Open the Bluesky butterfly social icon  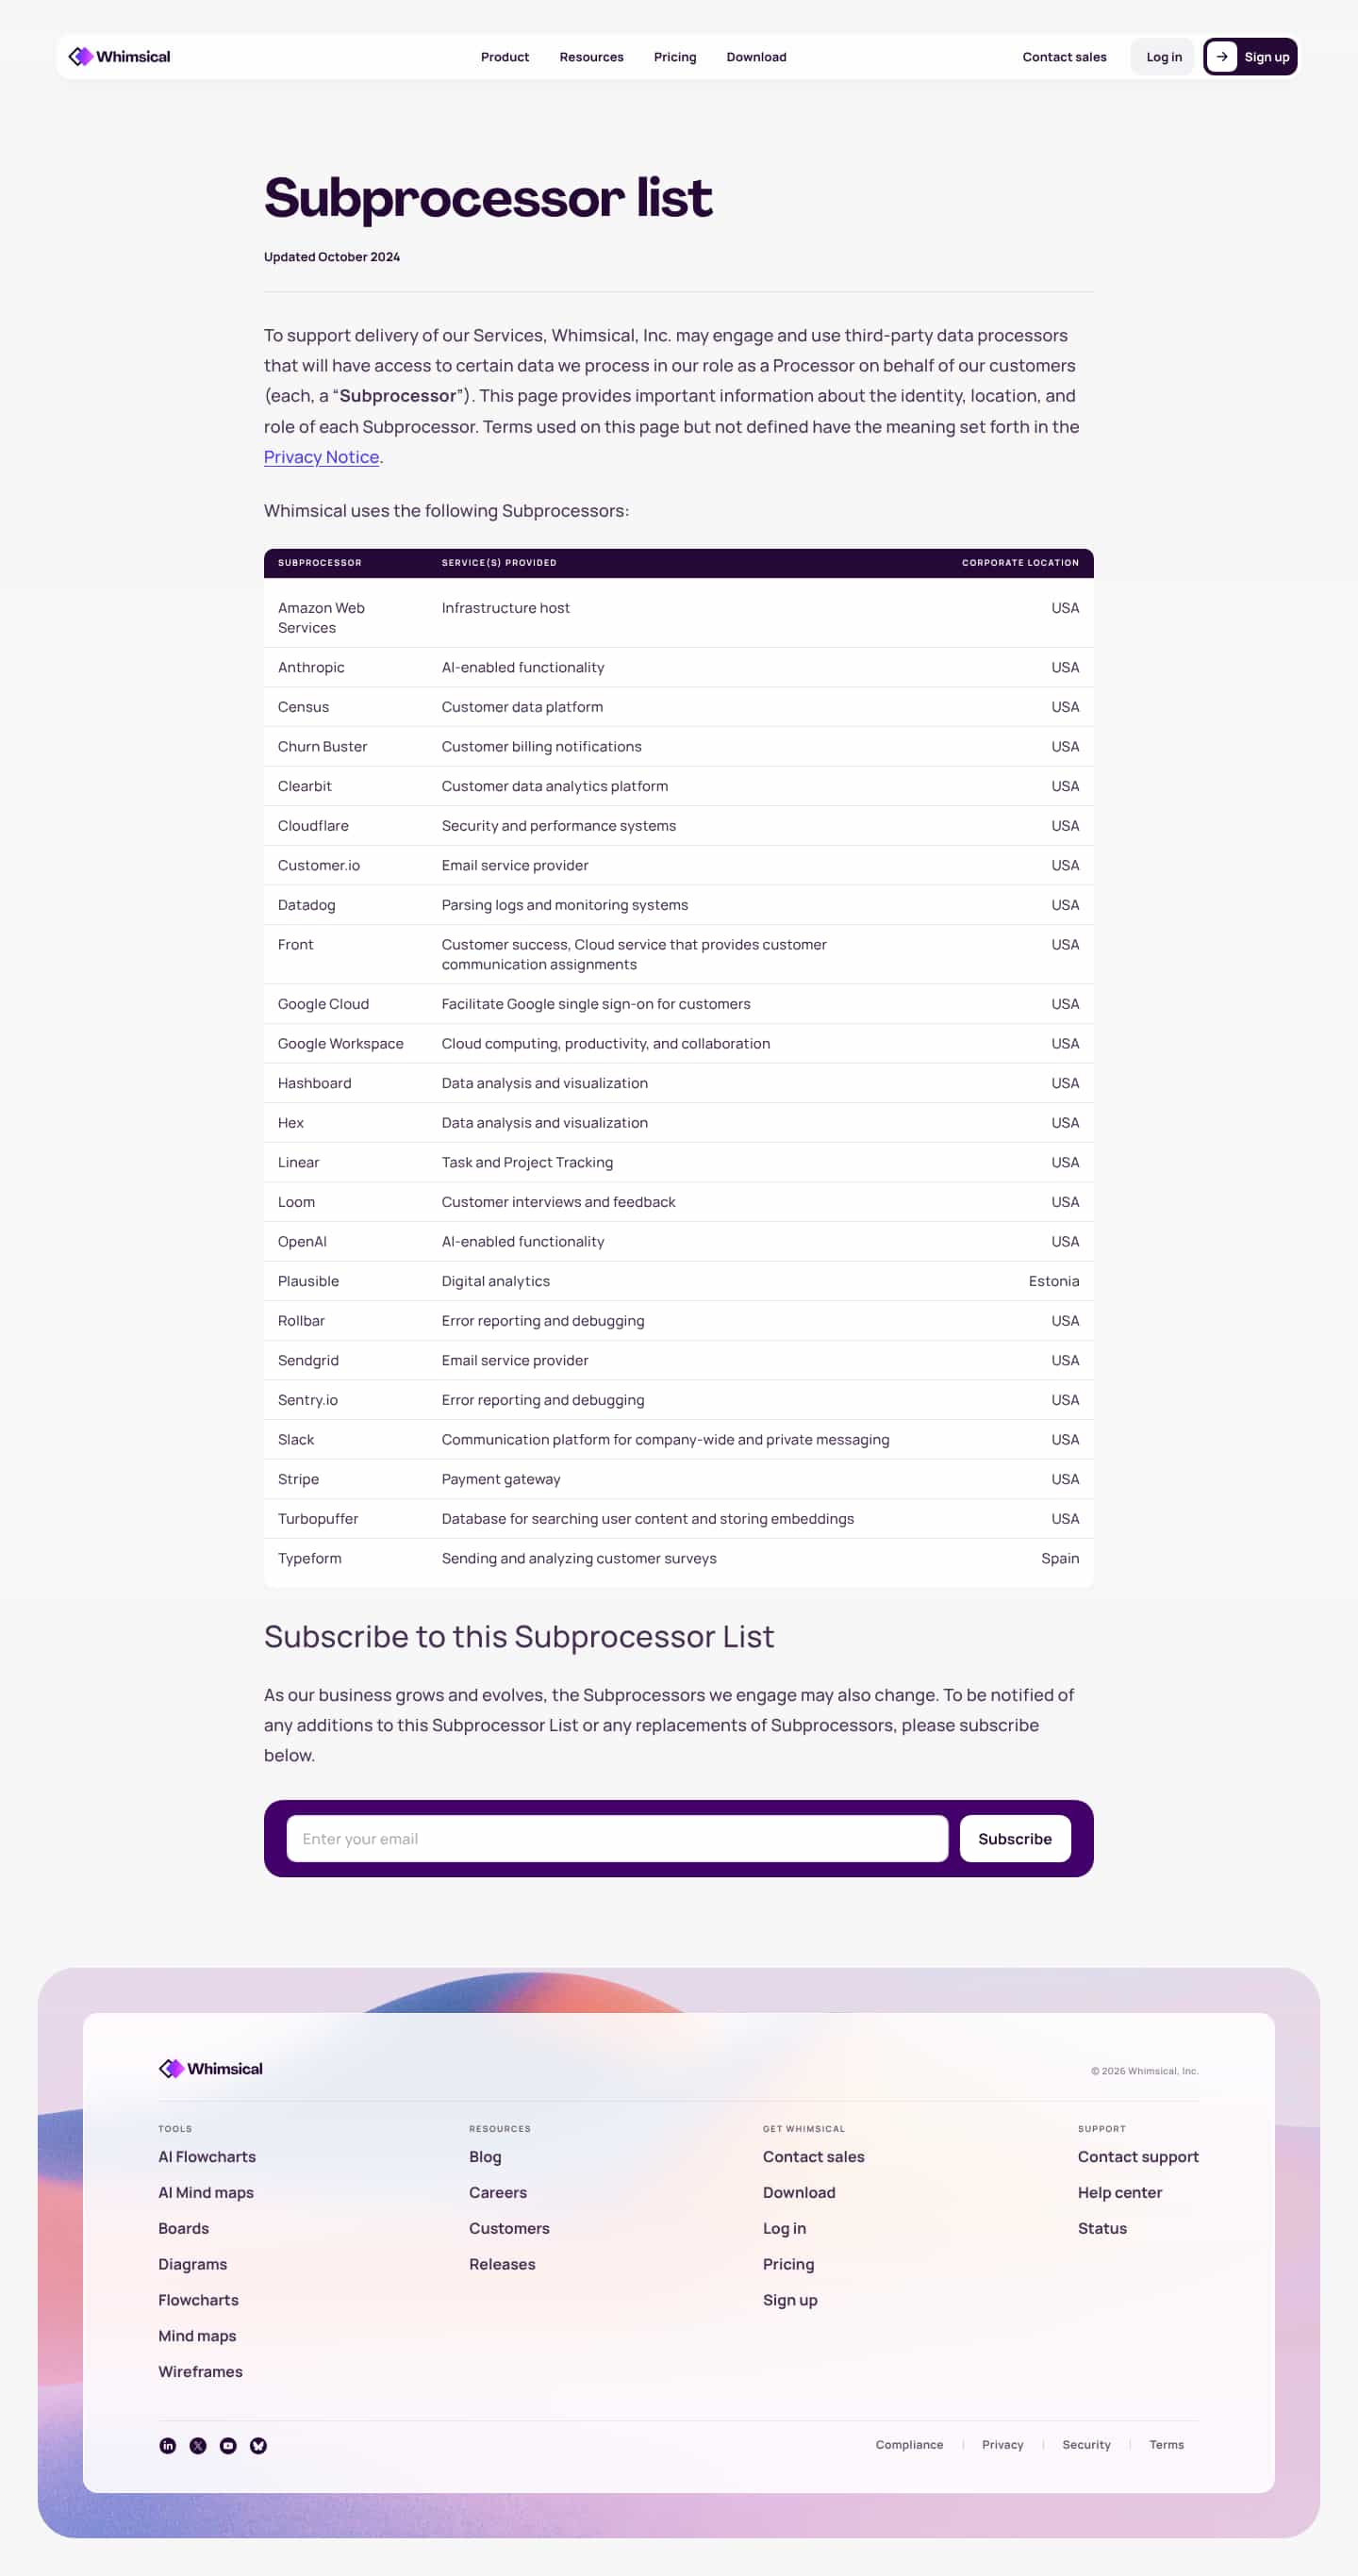click(258, 2445)
